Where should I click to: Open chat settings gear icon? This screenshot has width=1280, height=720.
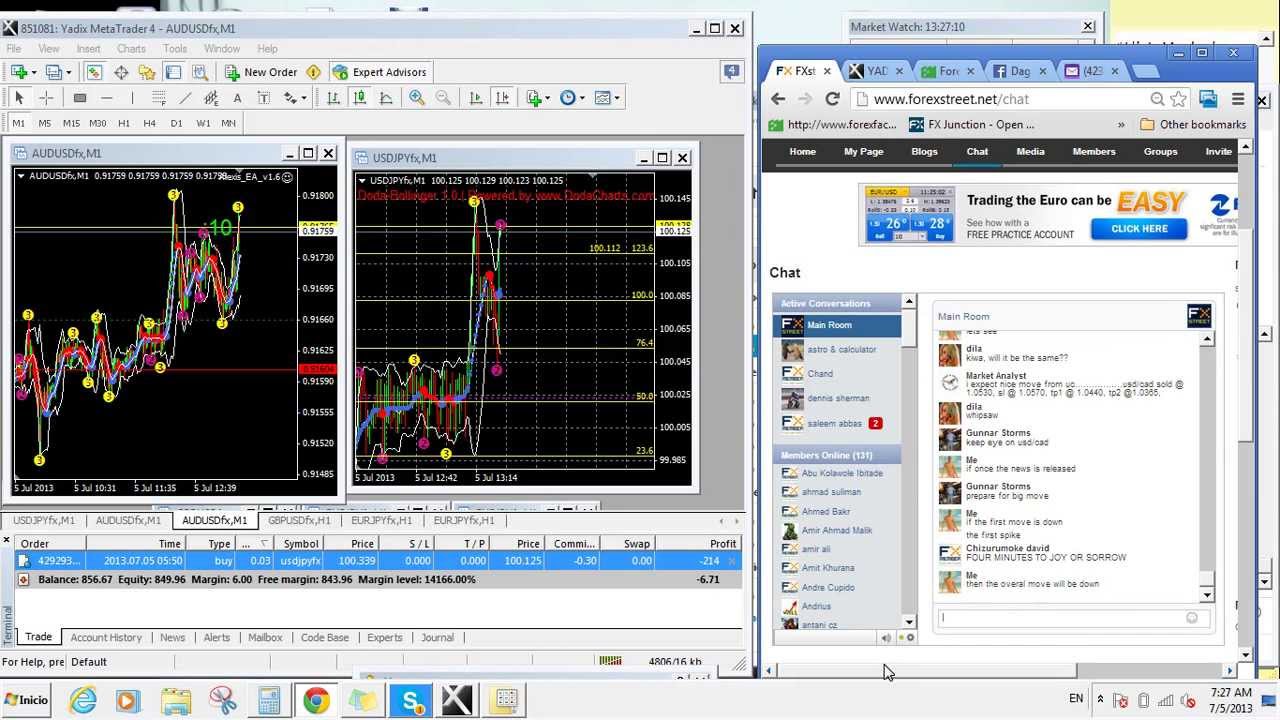(909, 638)
